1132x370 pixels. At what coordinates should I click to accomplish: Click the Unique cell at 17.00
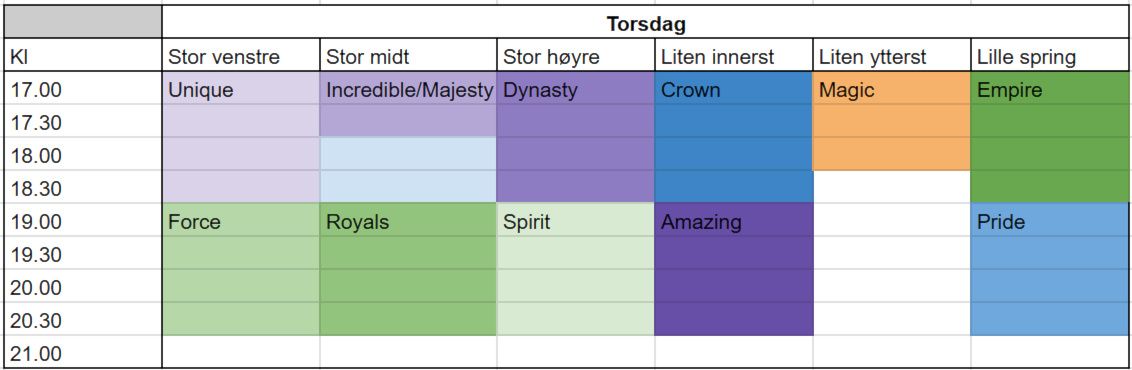point(241,88)
